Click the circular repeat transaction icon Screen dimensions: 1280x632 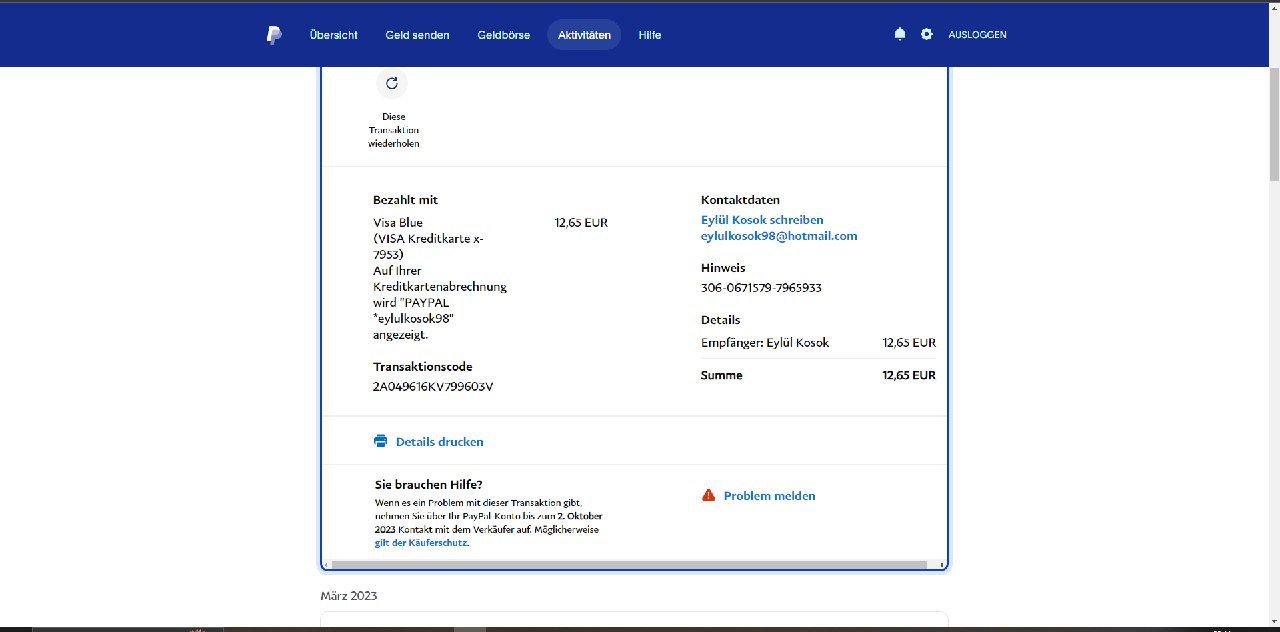[x=392, y=83]
